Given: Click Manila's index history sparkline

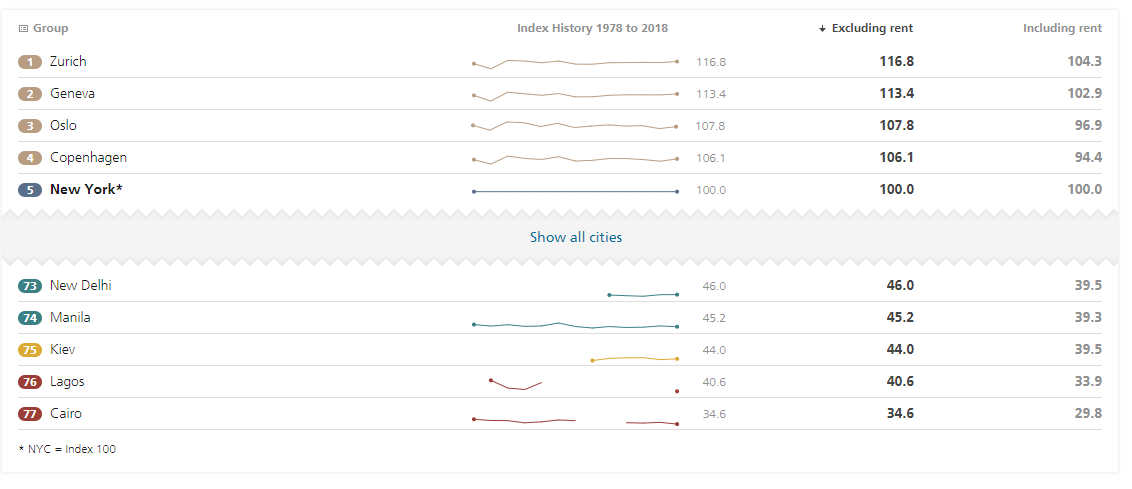Looking at the screenshot, I should (575, 325).
